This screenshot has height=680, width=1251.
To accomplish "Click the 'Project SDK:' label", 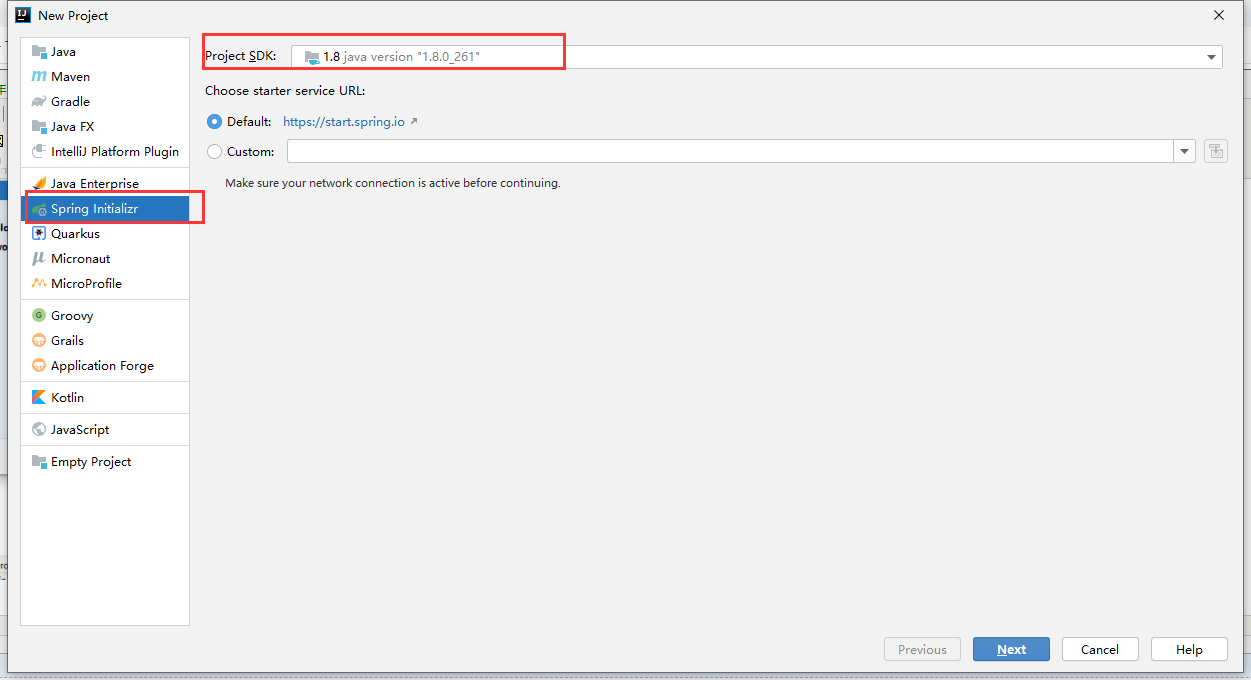I will tap(240, 56).
